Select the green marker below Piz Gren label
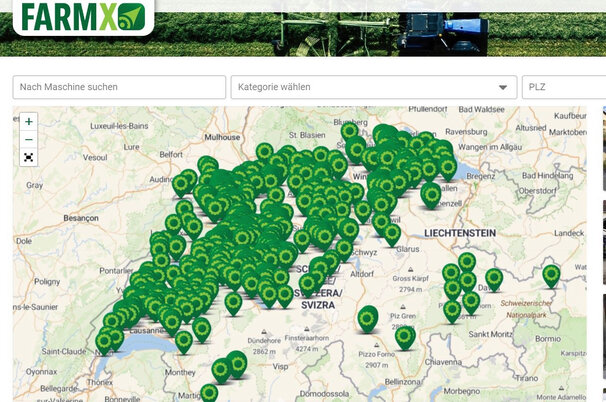606x402 pixels. [x=404, y=336]
